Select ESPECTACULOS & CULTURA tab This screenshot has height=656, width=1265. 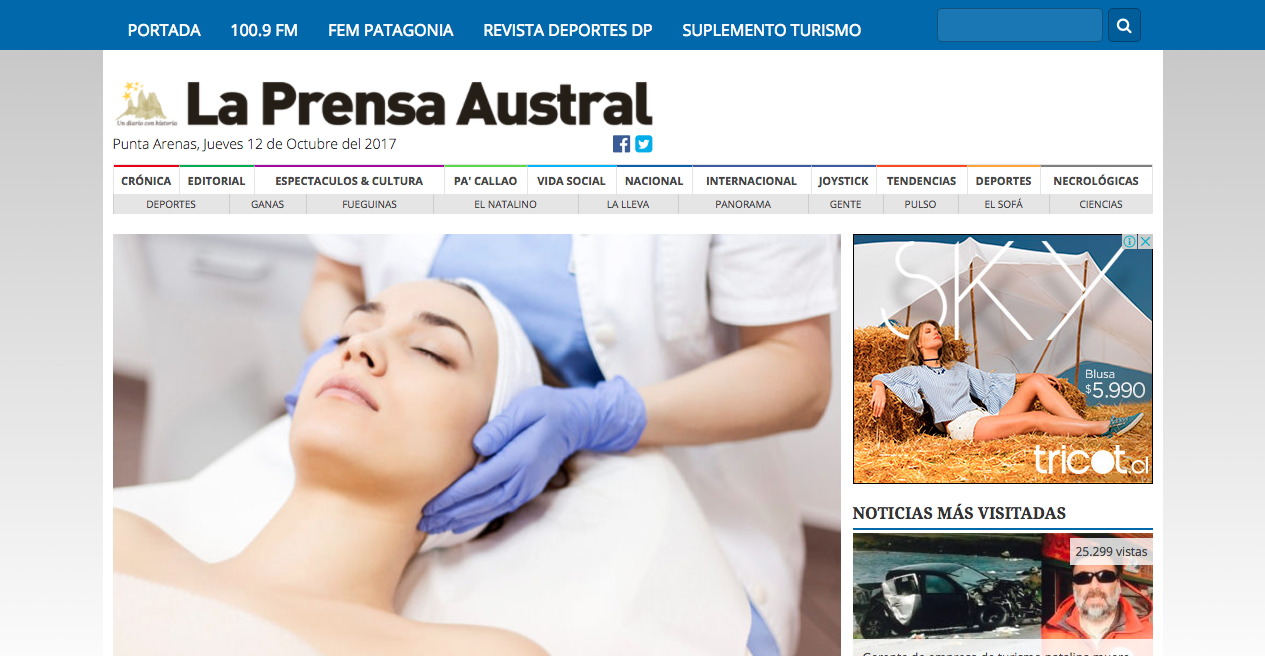tap(349, 181)
